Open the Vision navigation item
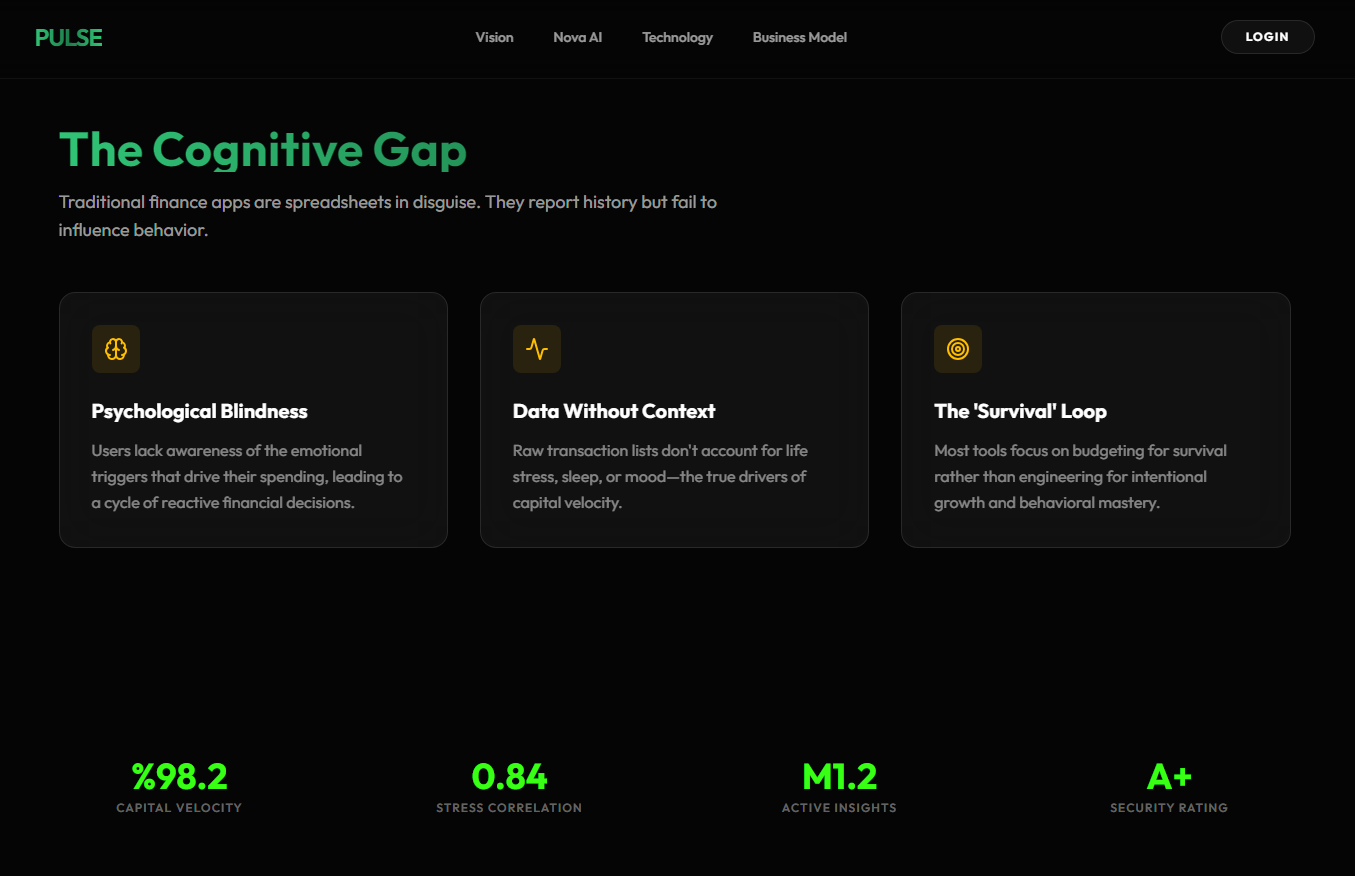Screen dimensions: 1355x876 (494, 37)
